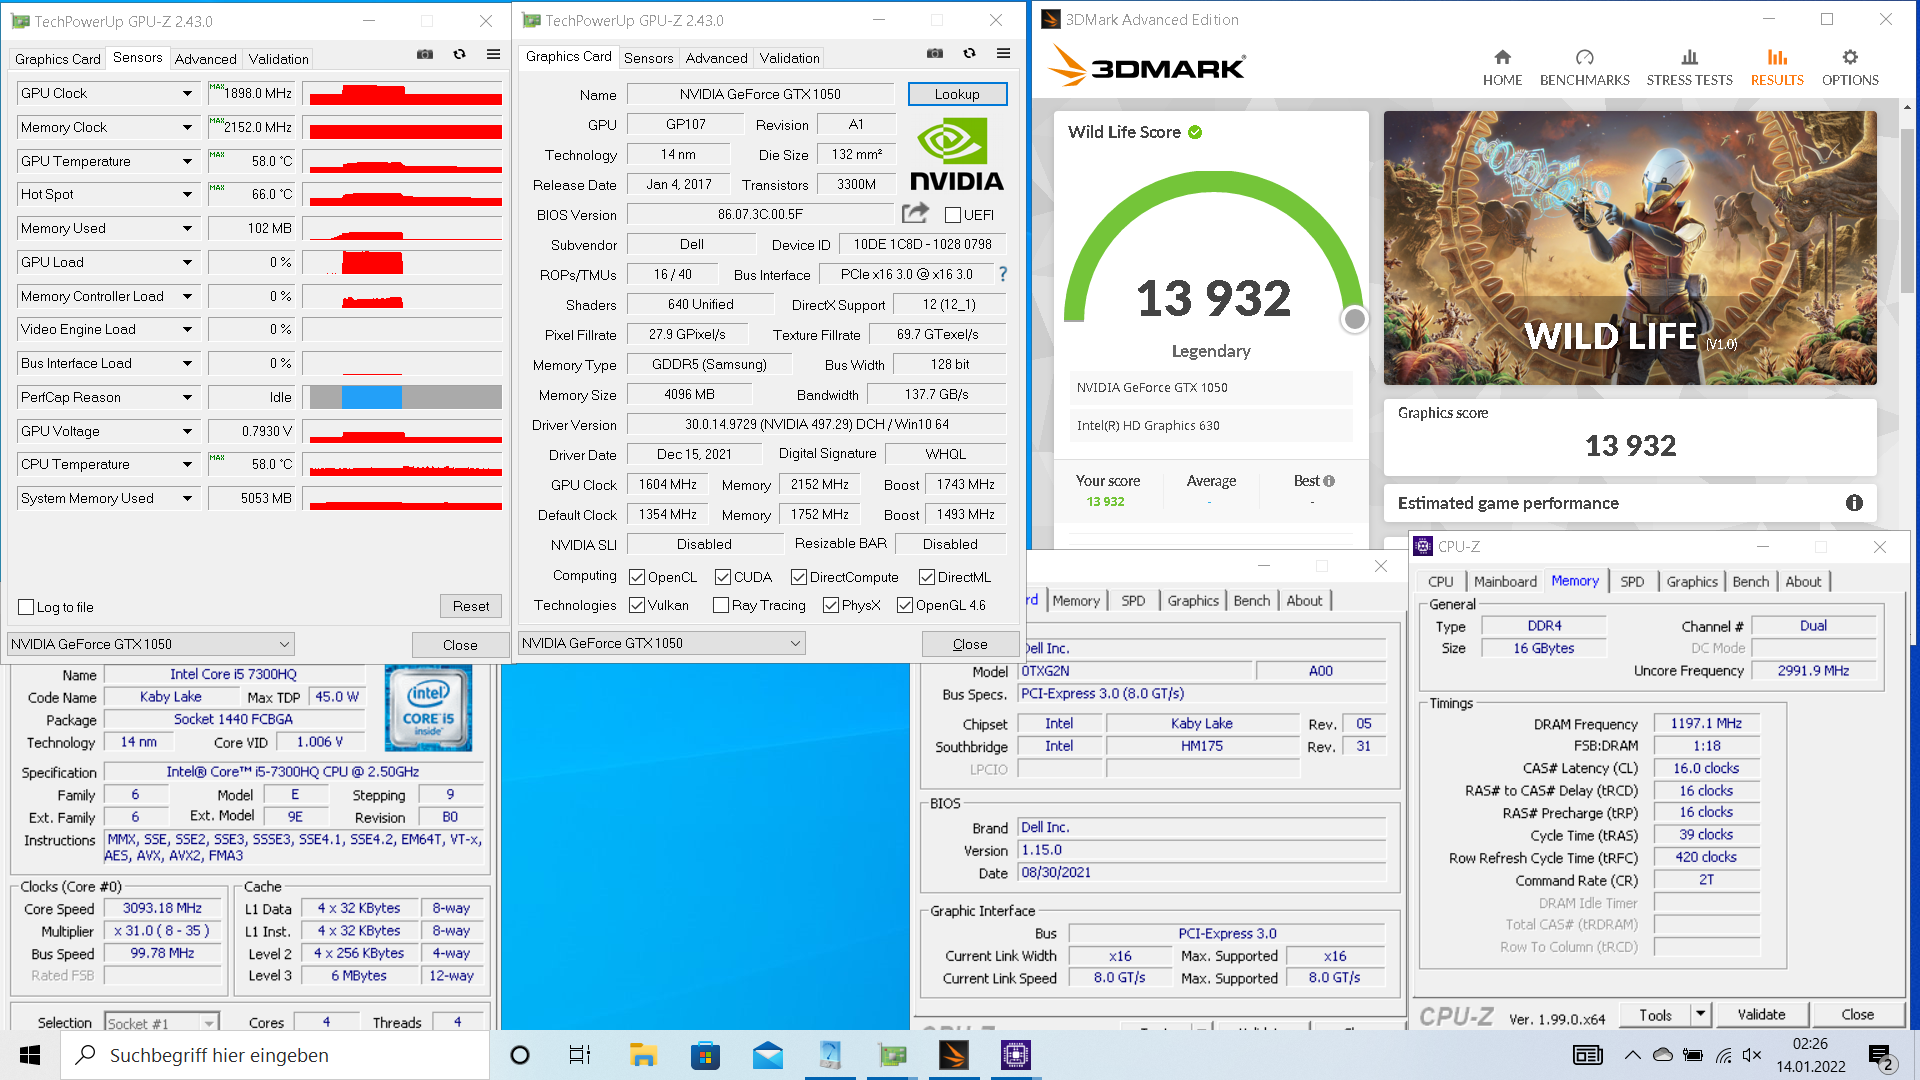This screenshot has width=1920, height=1080.
Task: Open notification center icon
Action: point(1880,1056)
